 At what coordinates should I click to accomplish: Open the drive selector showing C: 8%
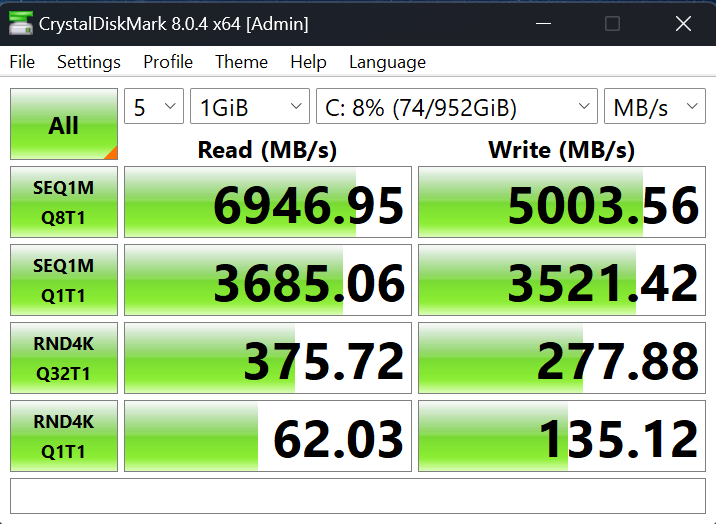click(457, 106)
